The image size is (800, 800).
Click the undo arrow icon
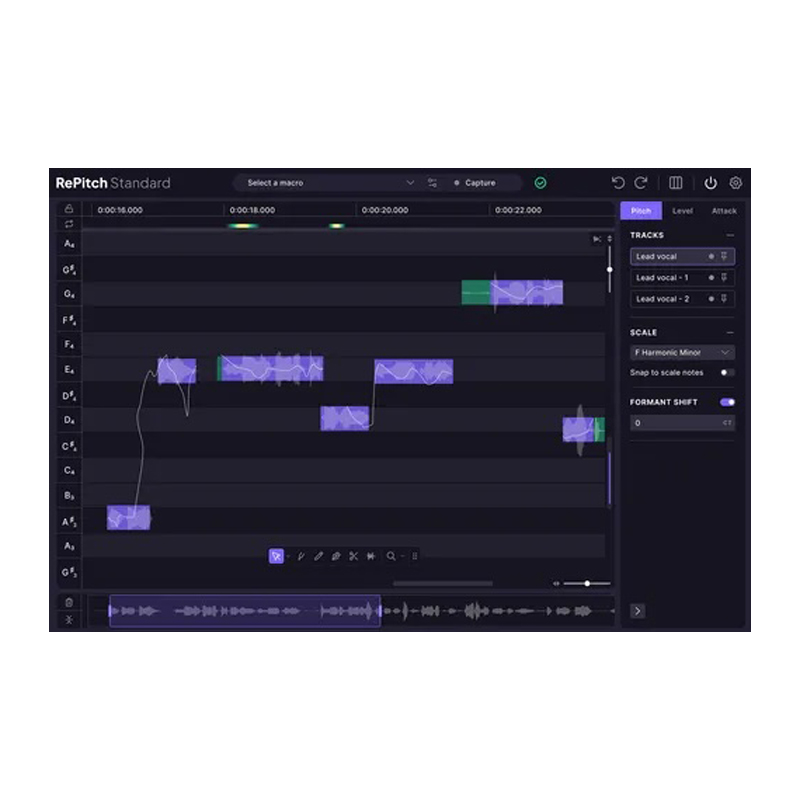(x=618, y=183)
